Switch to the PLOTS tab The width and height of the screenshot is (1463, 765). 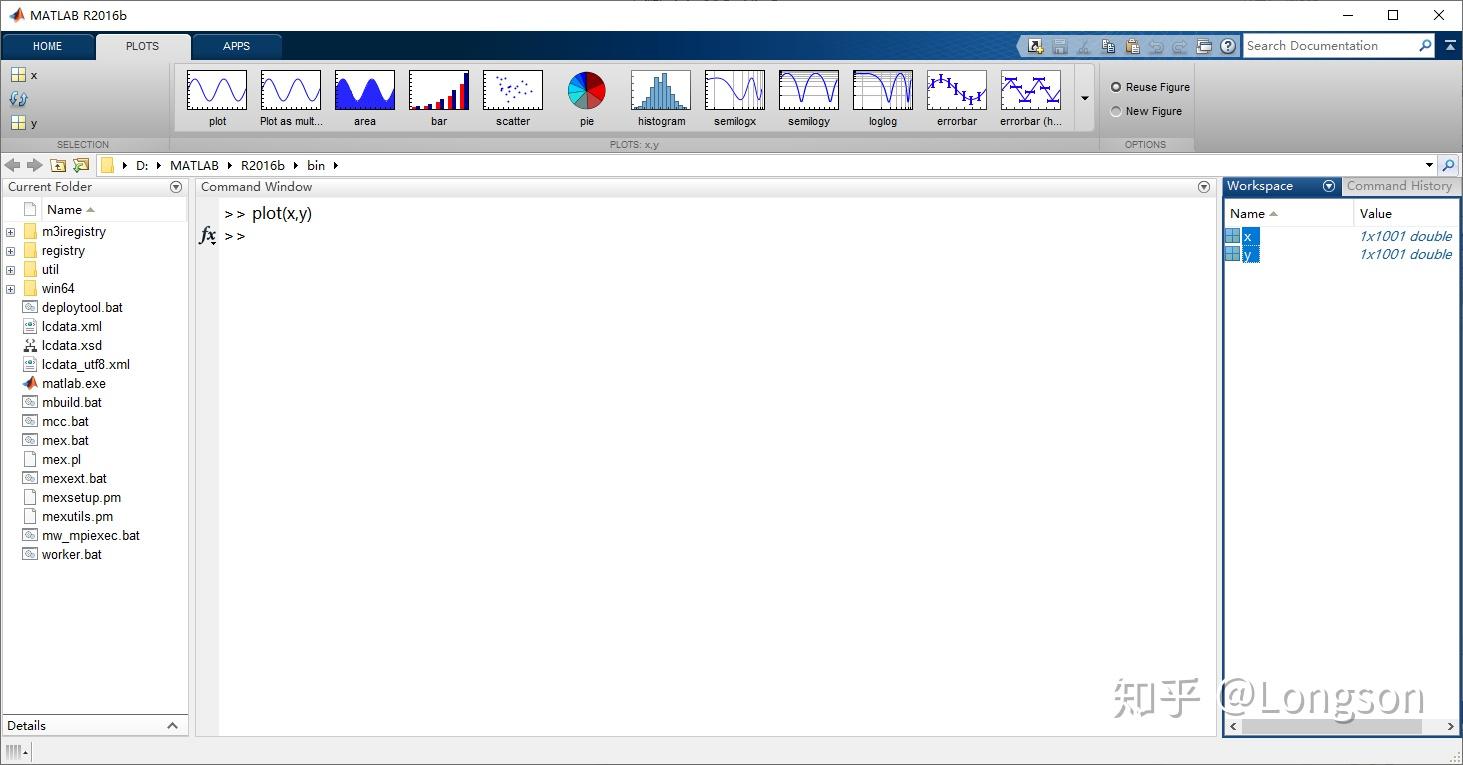[142, 46]
